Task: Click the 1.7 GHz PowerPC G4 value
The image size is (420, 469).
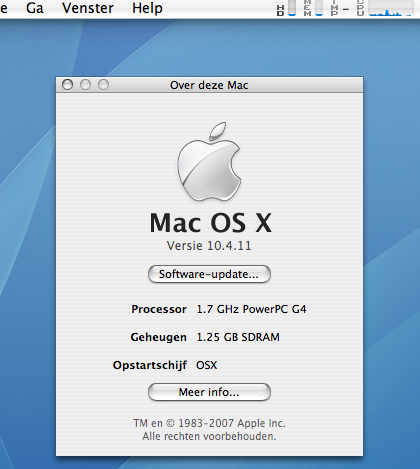Action: (251, 309)
